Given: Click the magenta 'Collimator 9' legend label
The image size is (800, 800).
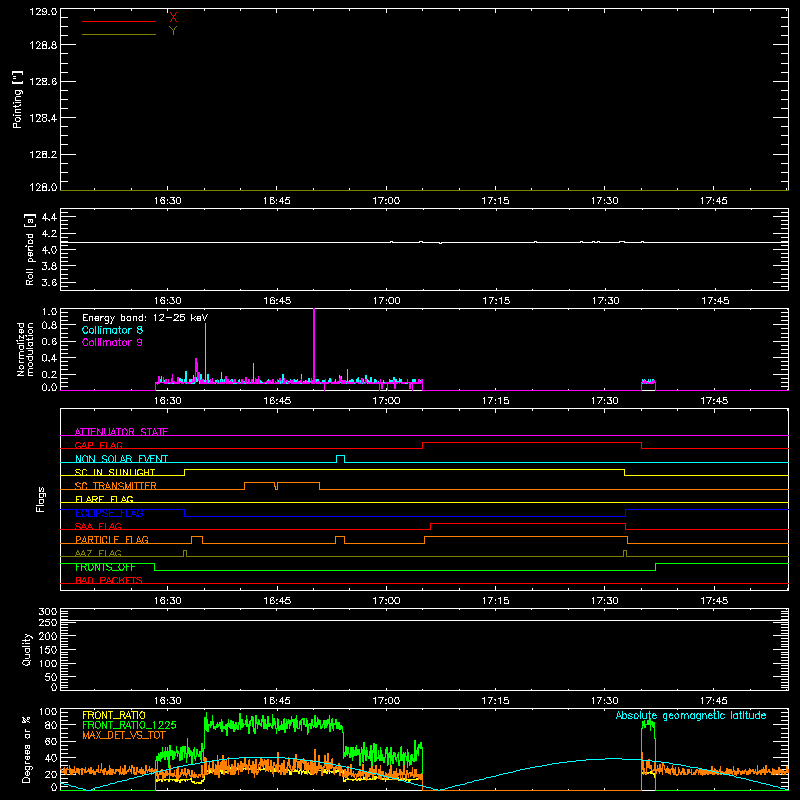Looking at the screenshot, I should tap(112, 342).
